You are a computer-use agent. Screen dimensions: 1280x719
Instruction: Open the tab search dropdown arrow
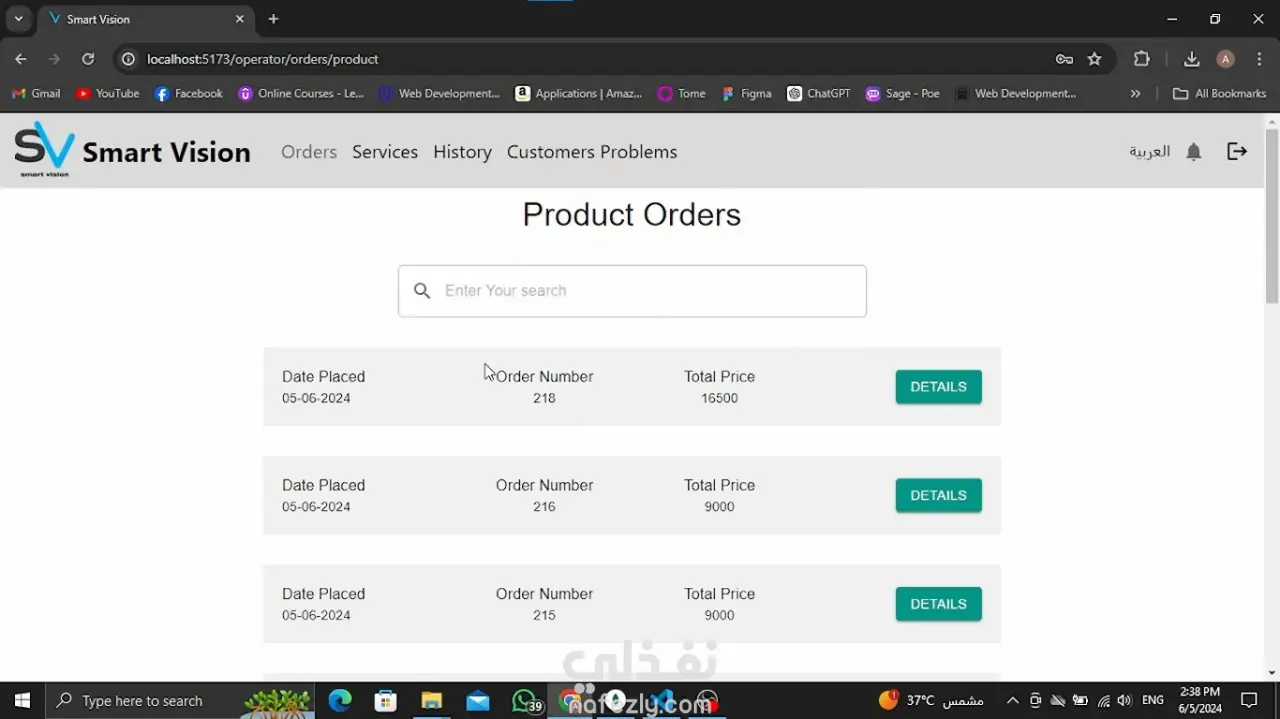pyautogui.click(x=18, y=19)
